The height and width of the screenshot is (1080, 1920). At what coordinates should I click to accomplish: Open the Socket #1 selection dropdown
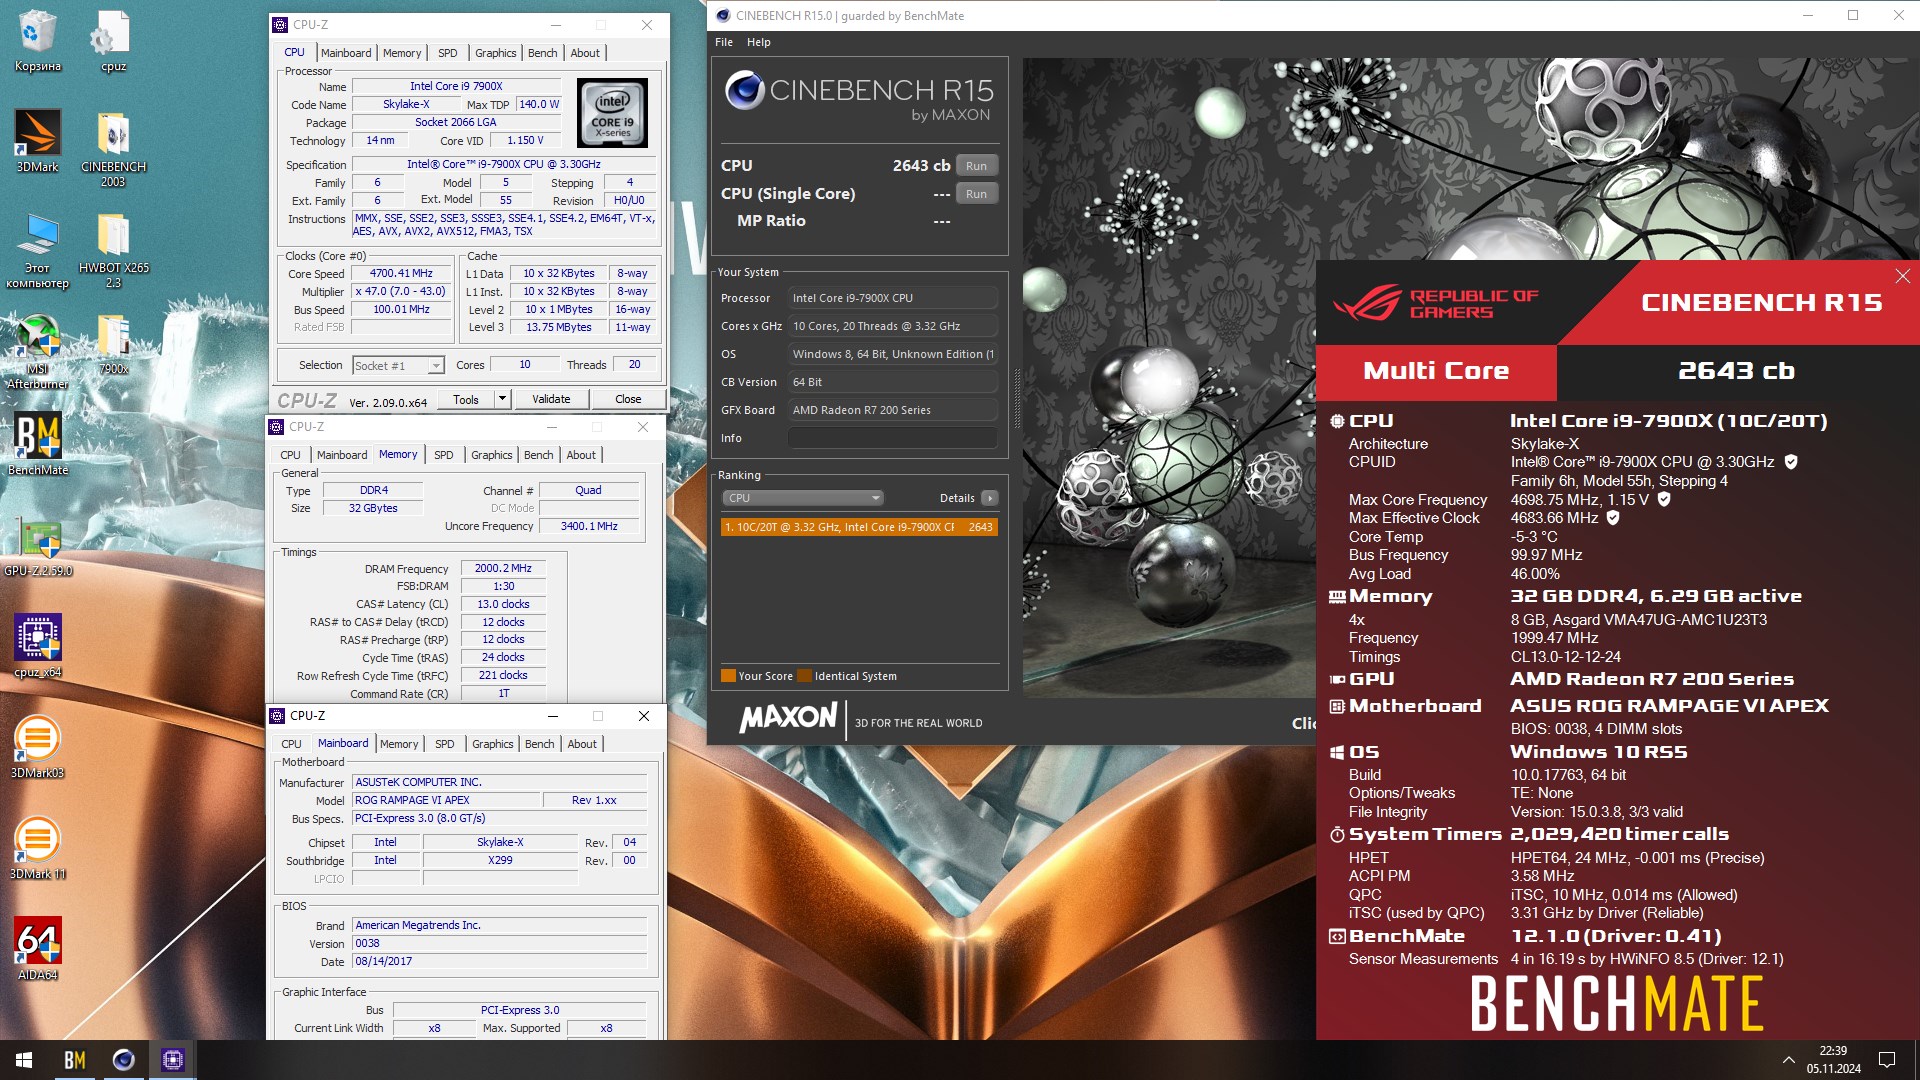[398, 366]
